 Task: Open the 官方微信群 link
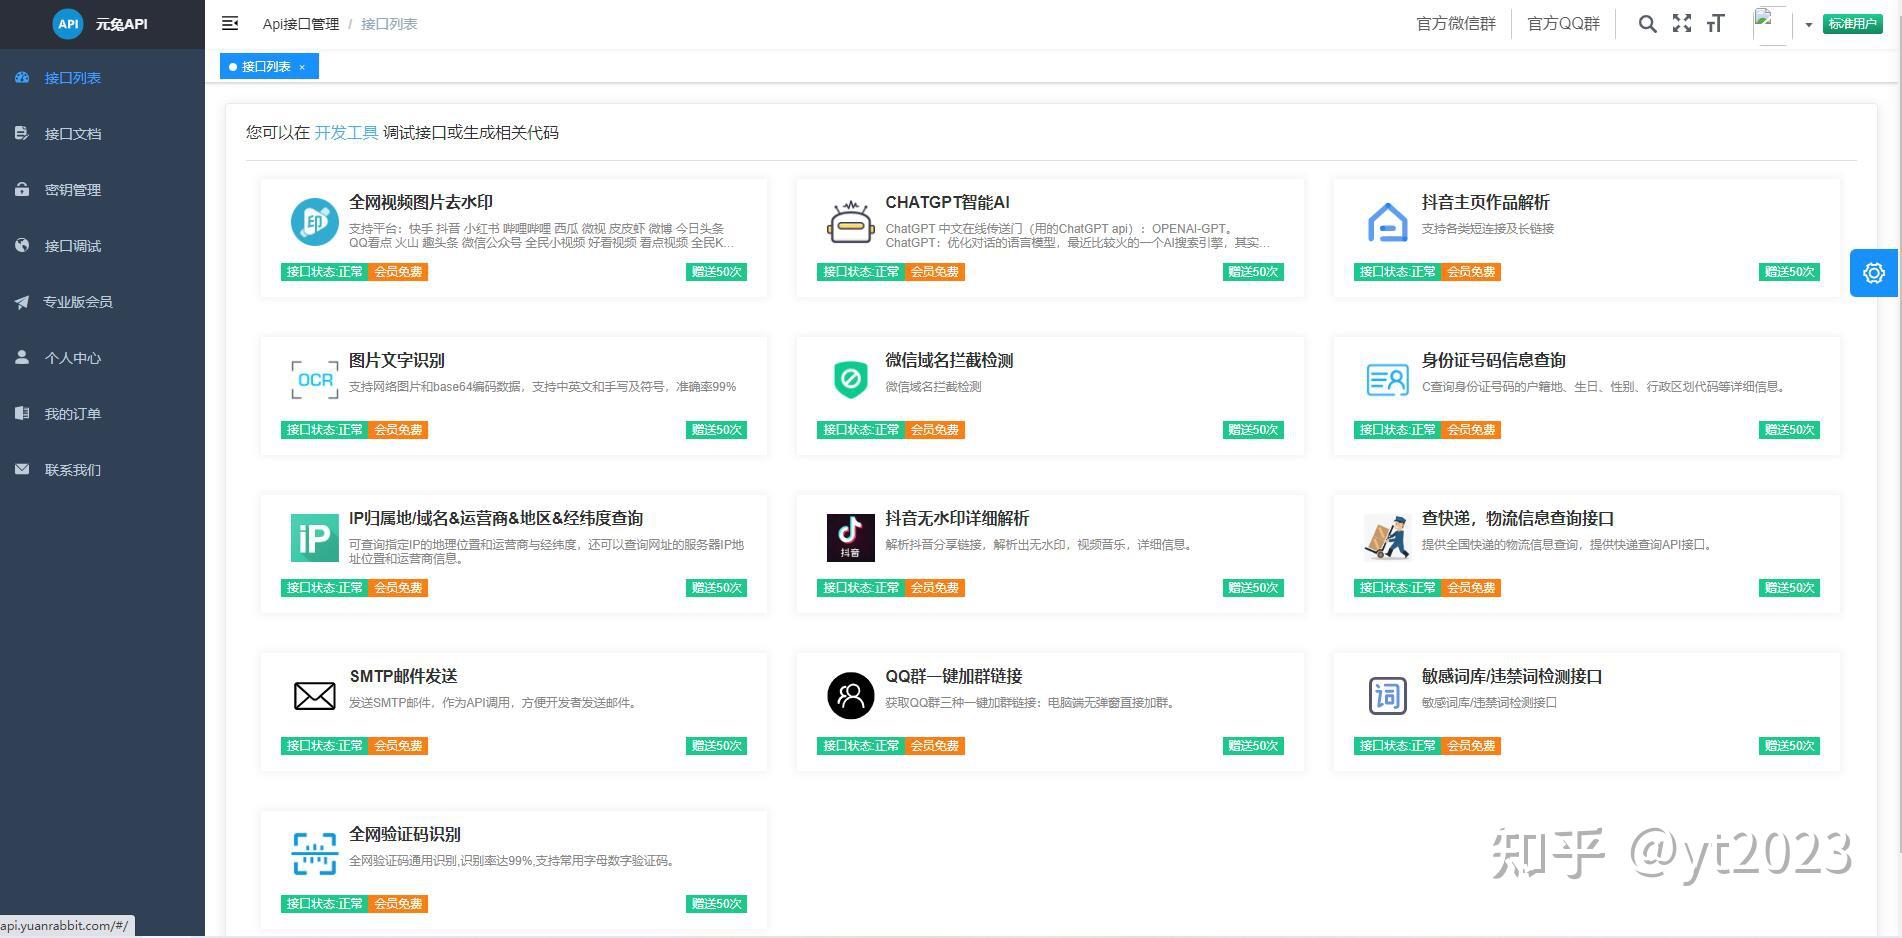click(1456, 24)
